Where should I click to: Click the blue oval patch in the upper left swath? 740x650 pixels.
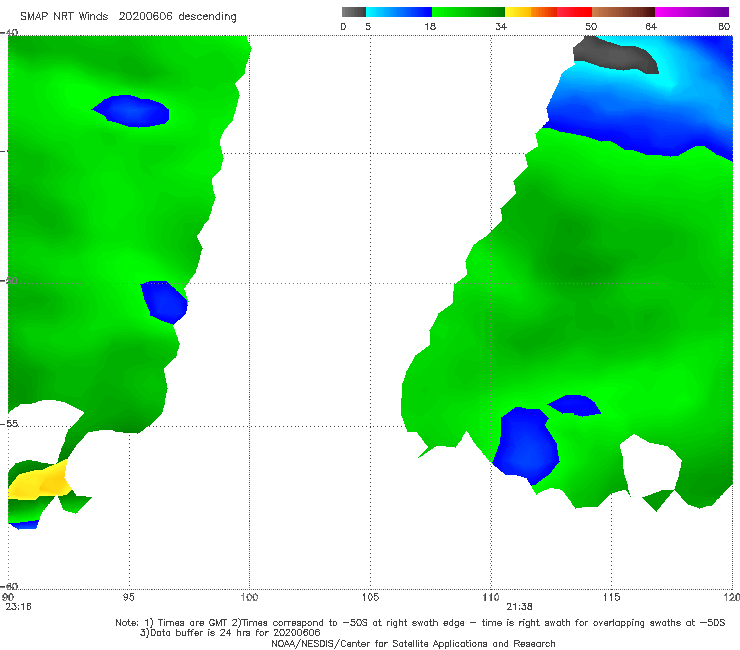click(132, 111)
